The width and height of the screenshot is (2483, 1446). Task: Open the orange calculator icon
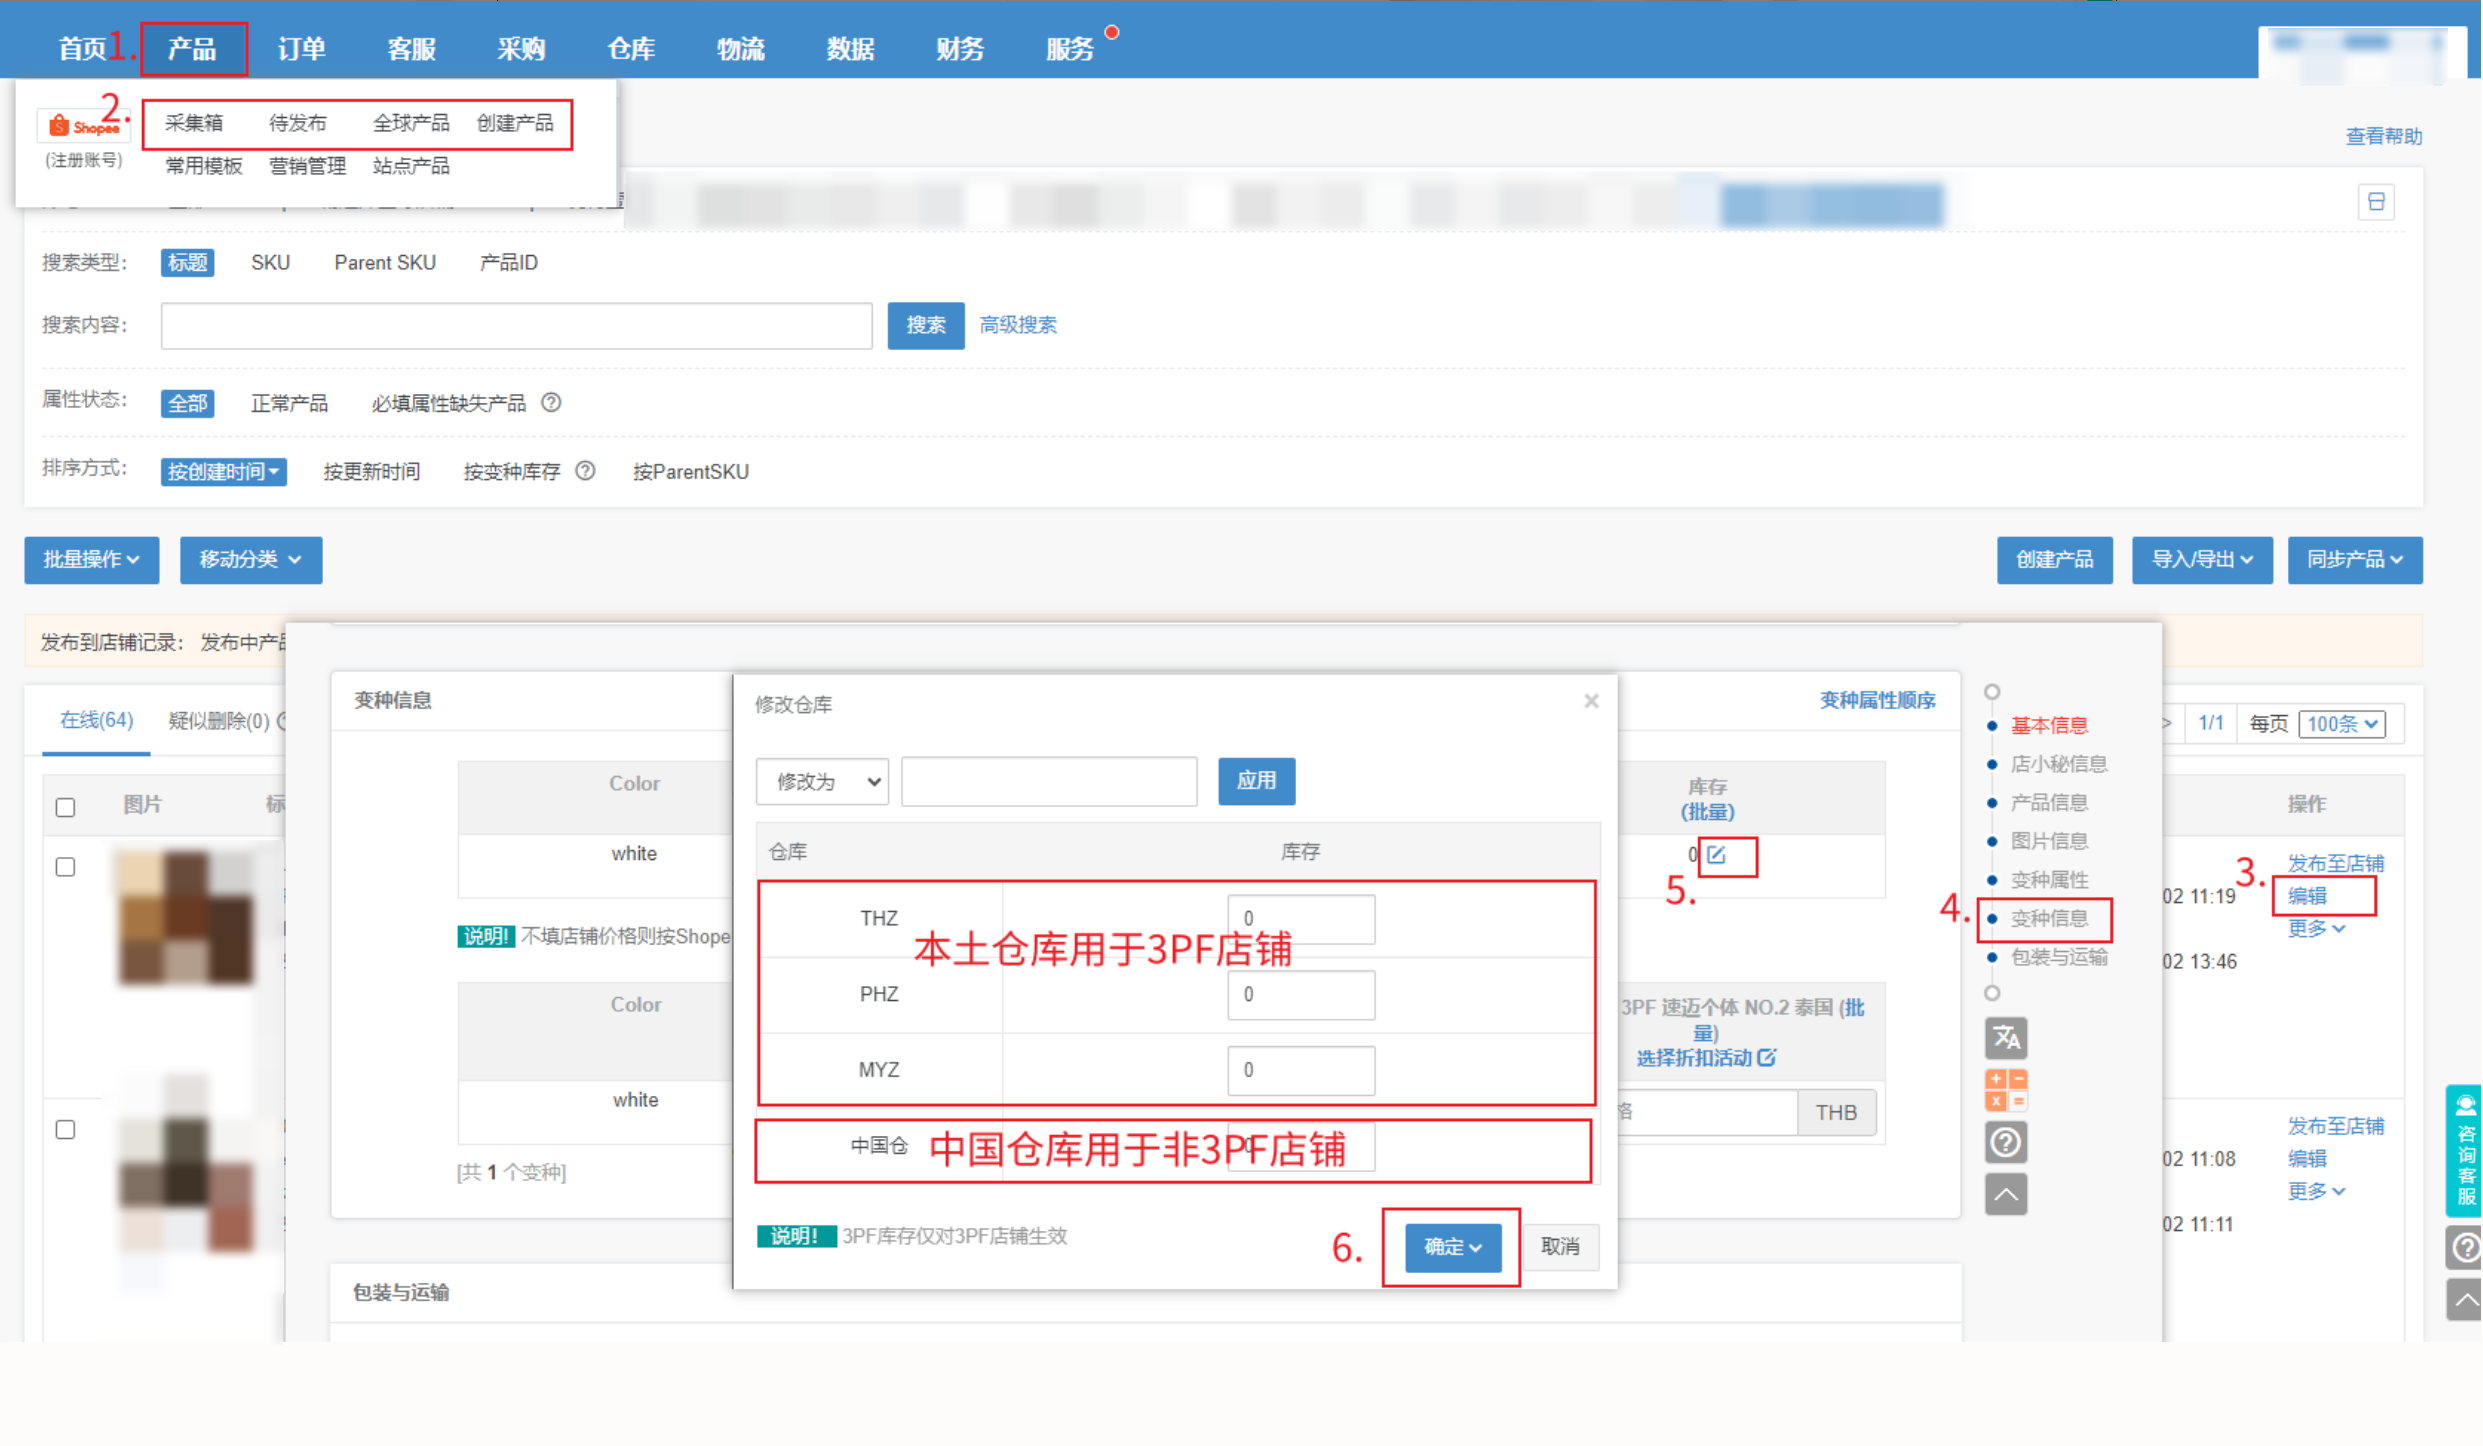click(2006, 1090)
